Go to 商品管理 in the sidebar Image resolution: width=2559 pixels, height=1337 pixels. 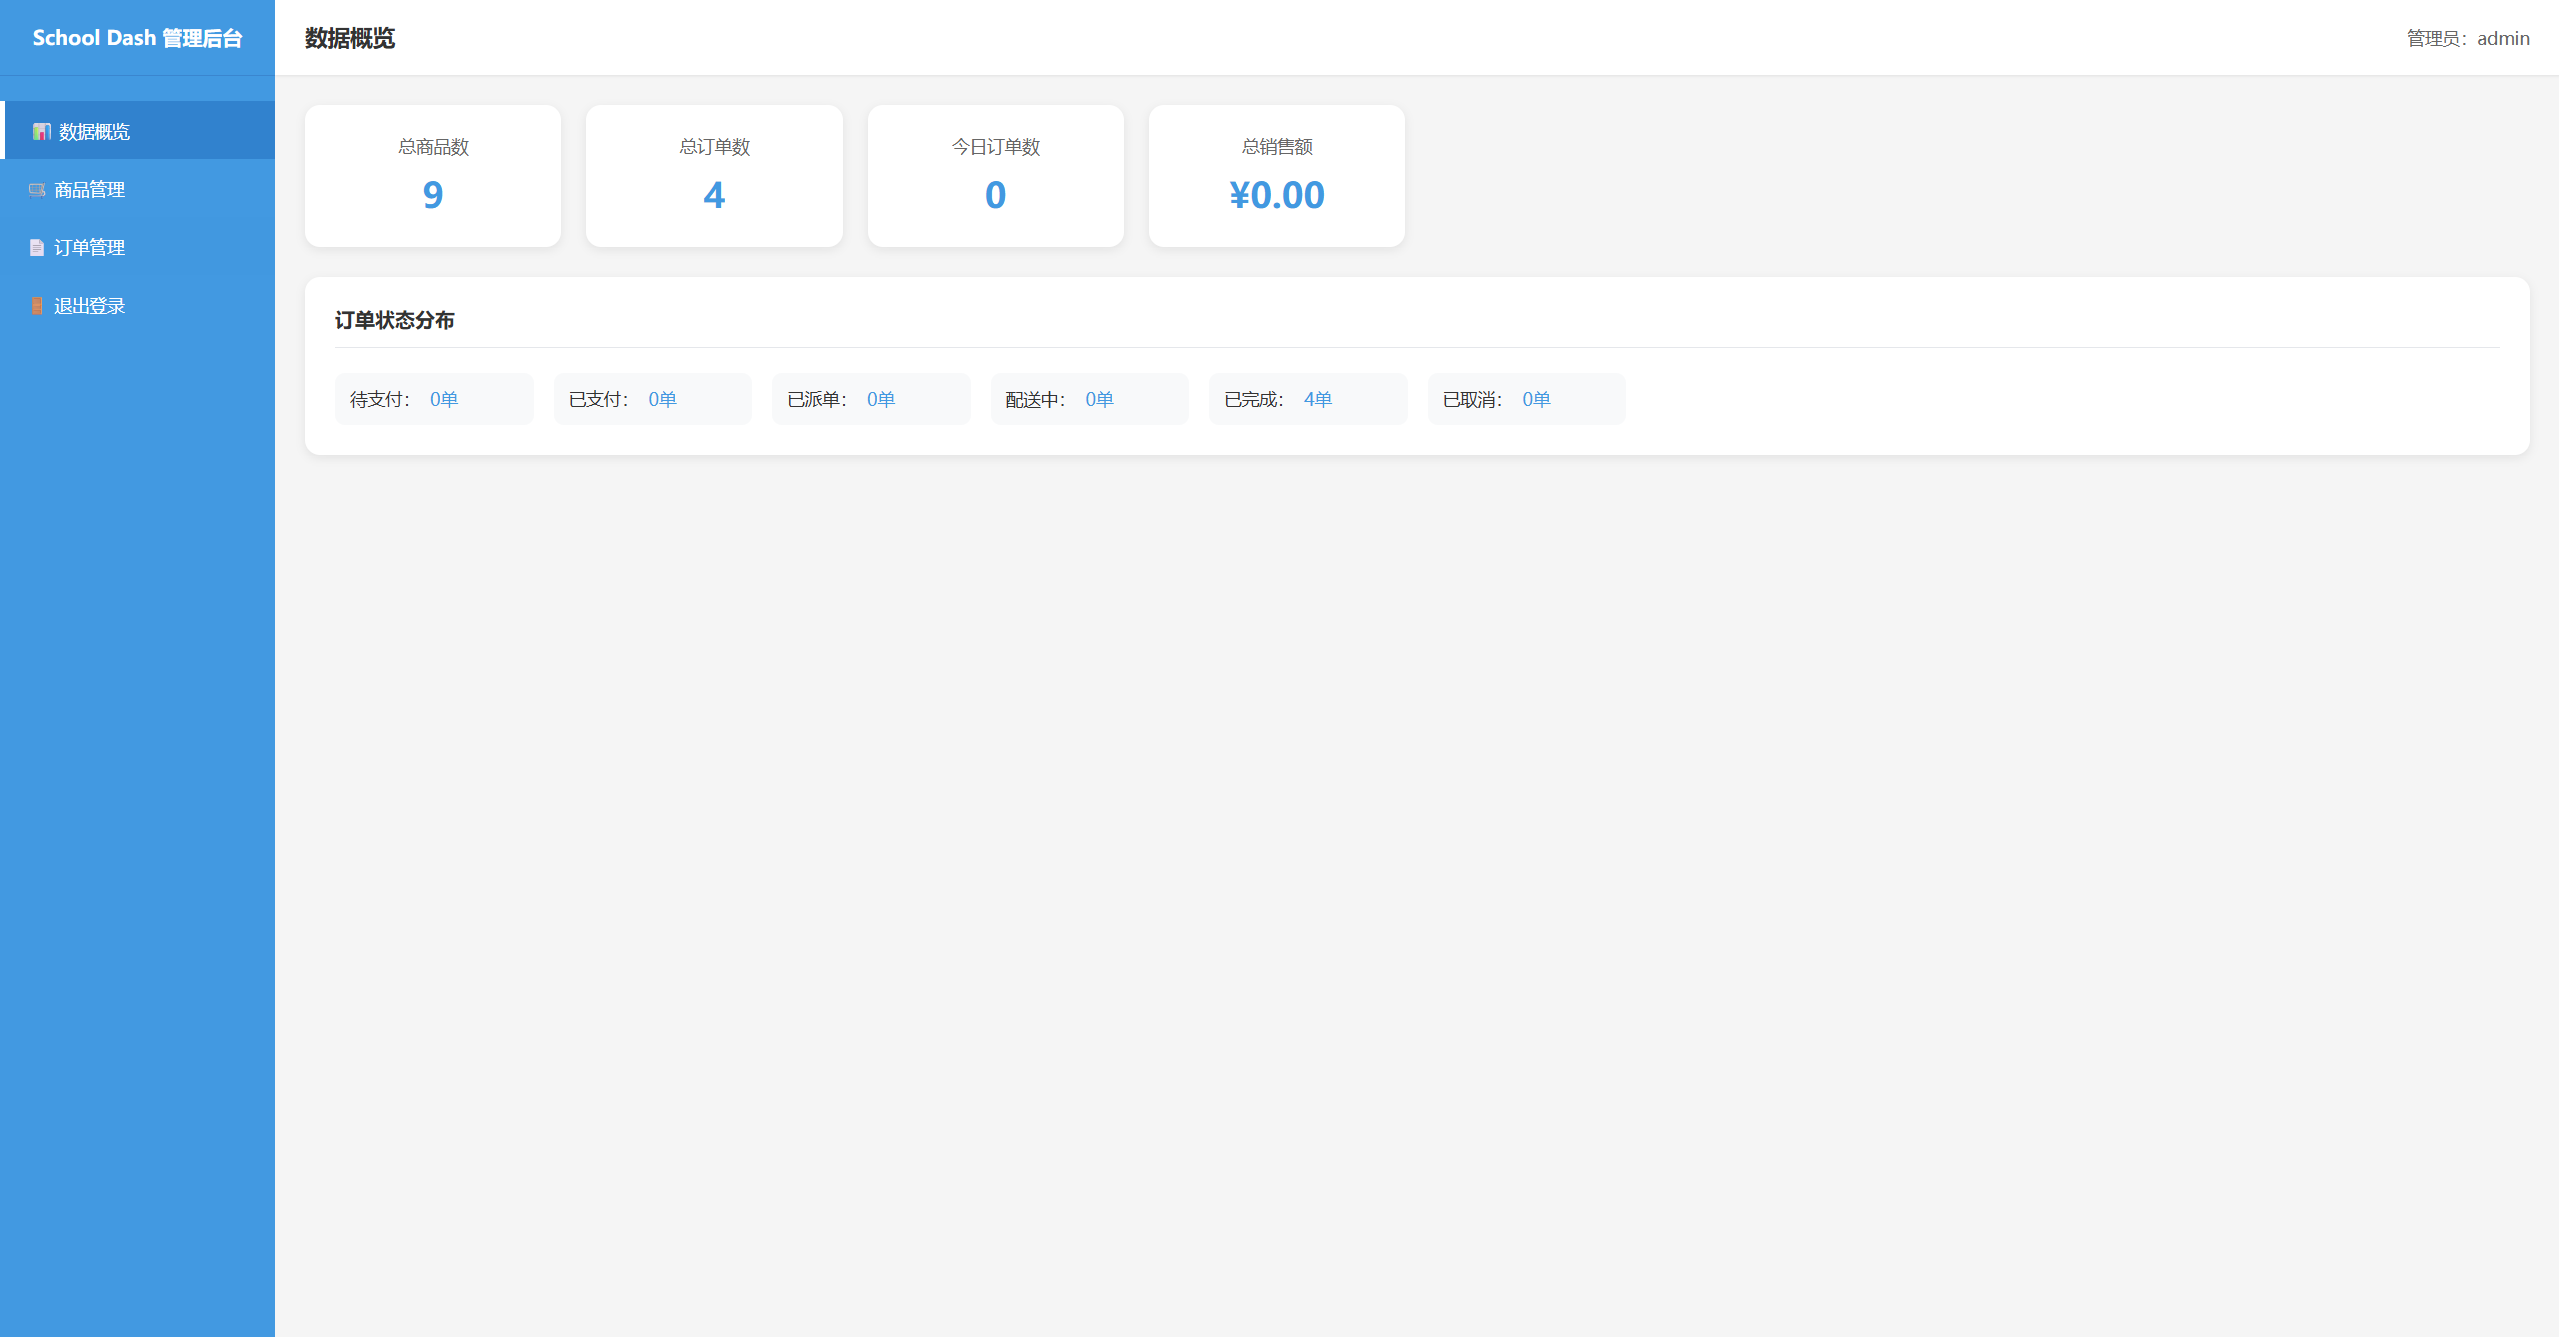pos(90,190)
